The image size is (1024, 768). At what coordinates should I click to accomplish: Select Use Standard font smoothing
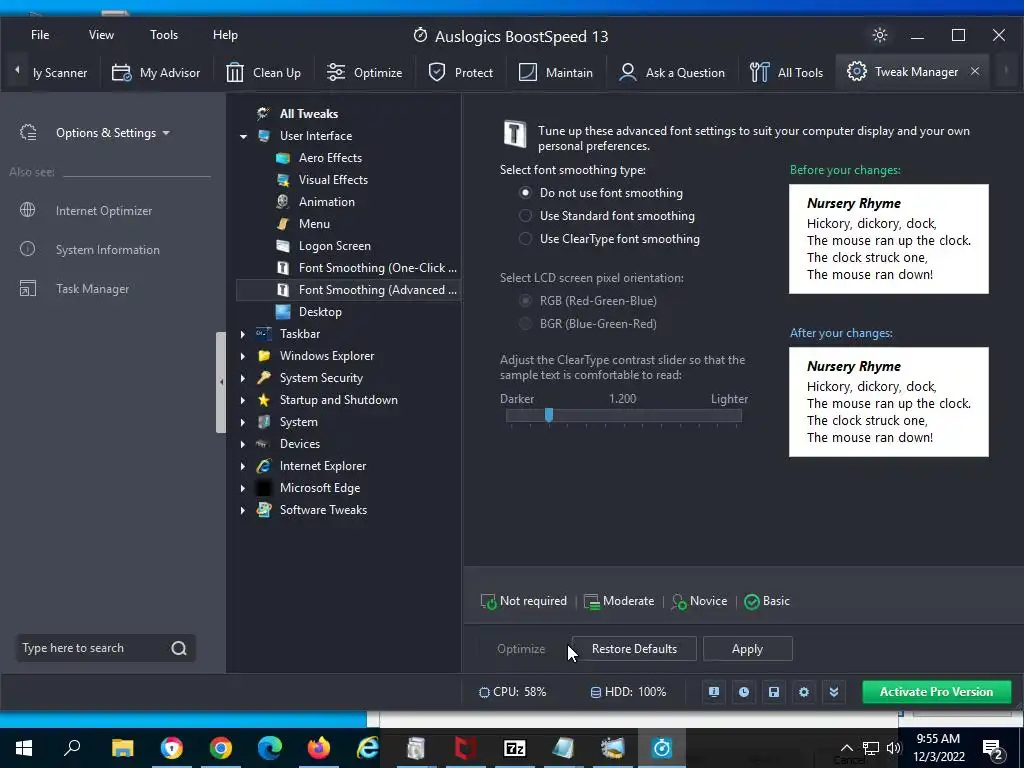click(x=607, y=216)
